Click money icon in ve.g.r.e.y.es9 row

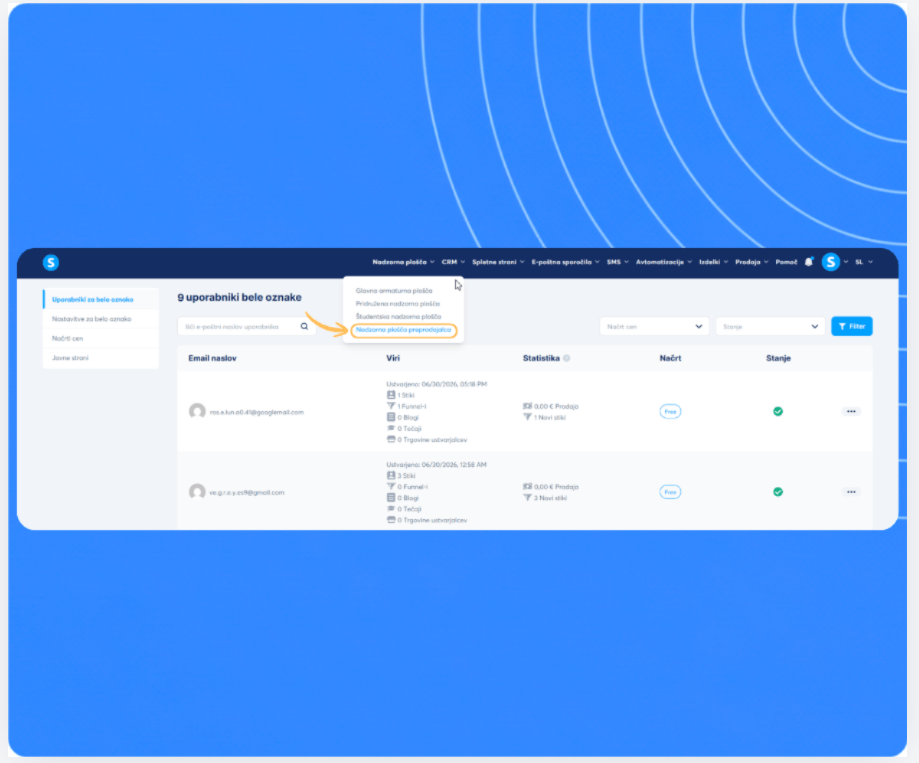[x=527, y=486]
